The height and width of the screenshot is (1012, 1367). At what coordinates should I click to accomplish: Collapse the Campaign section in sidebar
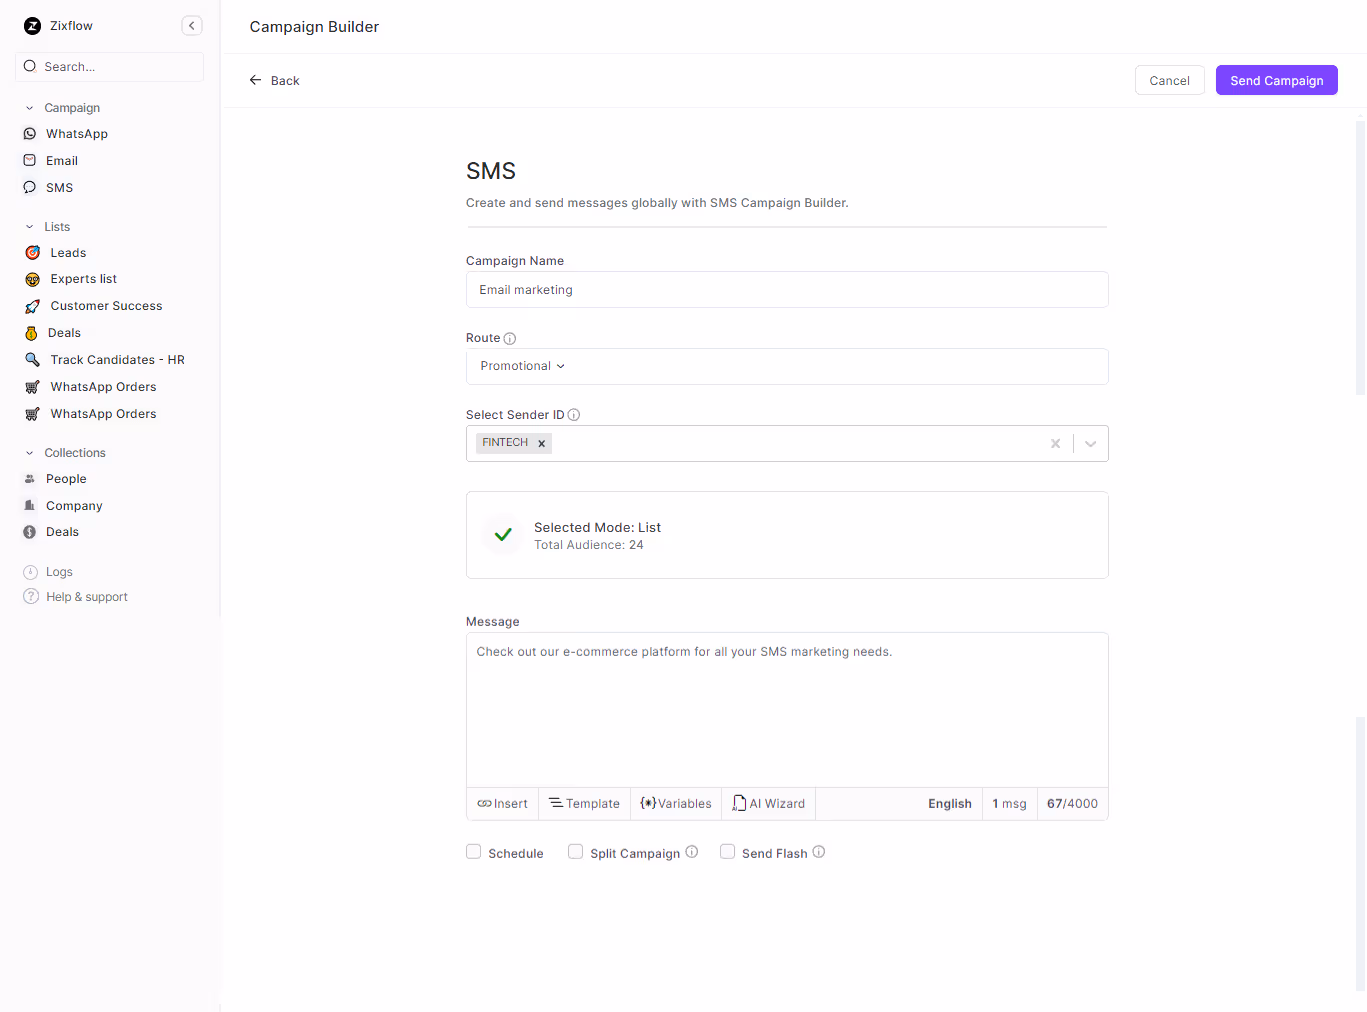pyautogui.click(x=30, y=108)
